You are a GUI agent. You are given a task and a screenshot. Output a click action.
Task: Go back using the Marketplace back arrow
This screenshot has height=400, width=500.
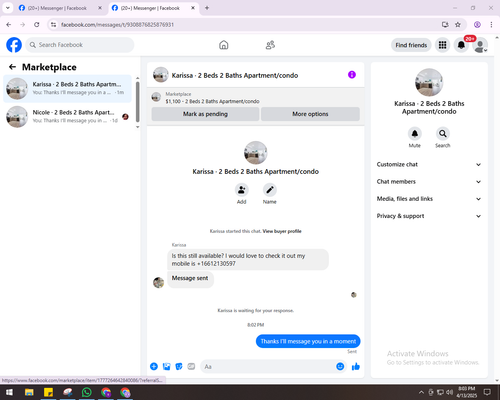coord(12,67)
